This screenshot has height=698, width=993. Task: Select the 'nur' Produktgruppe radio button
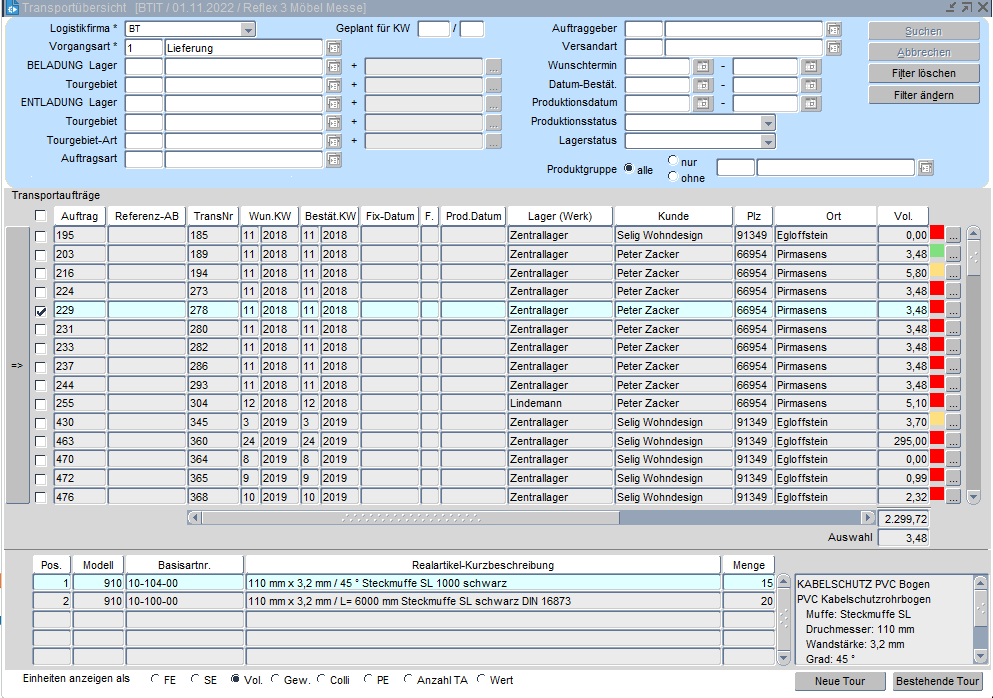(x=673, y=160)
